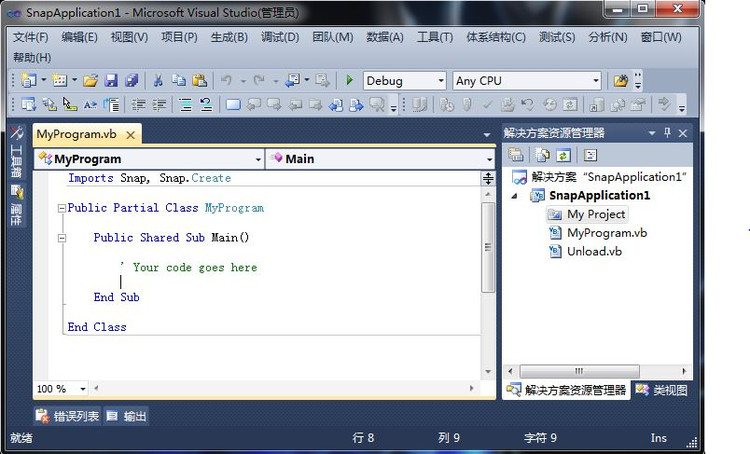Viewport: 750px width, 454px height.
Task: Click the Save icon in the toolbar
Action: (111, 81)
